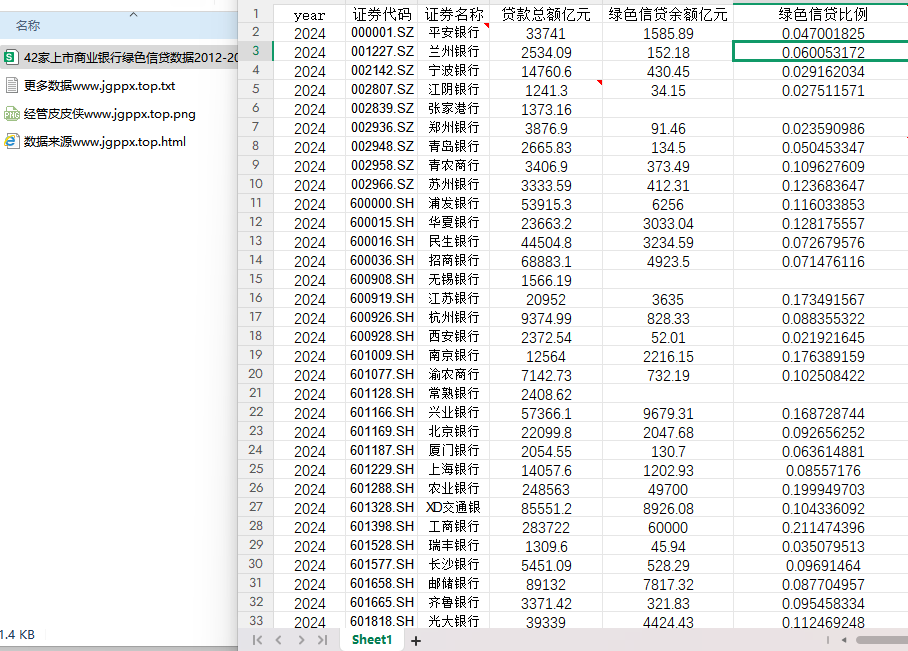Click the 苏州银行 cell
908x651 pixels.
(453, 185)
